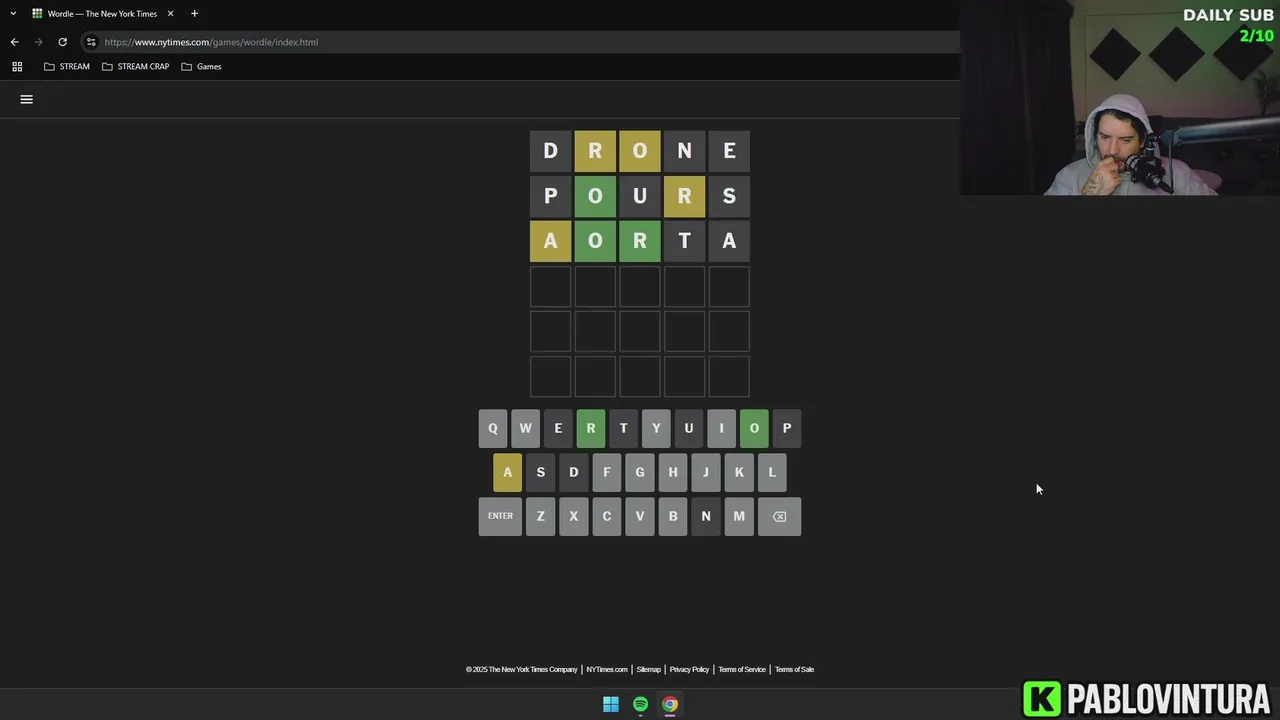The height and width of the screenshot is (720, 1280).
Task: Tap the V key on Wordle keyboard
Action: [x=639, y=516]
